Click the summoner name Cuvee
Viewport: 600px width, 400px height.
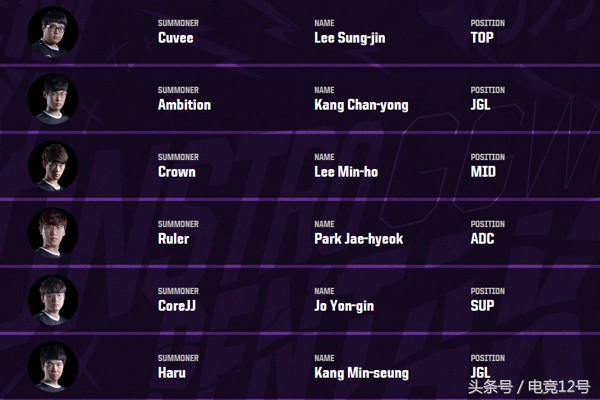pos(176,38)
